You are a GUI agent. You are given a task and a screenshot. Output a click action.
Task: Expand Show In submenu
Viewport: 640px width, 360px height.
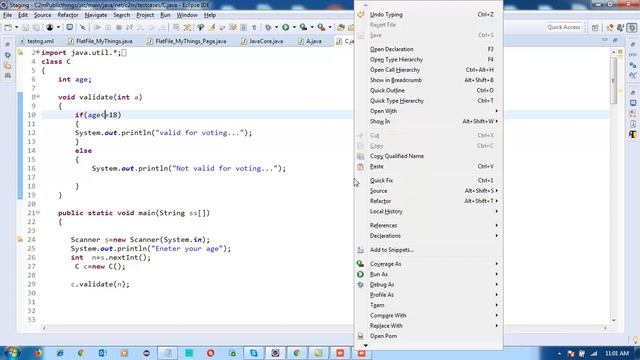coord(429,121)
